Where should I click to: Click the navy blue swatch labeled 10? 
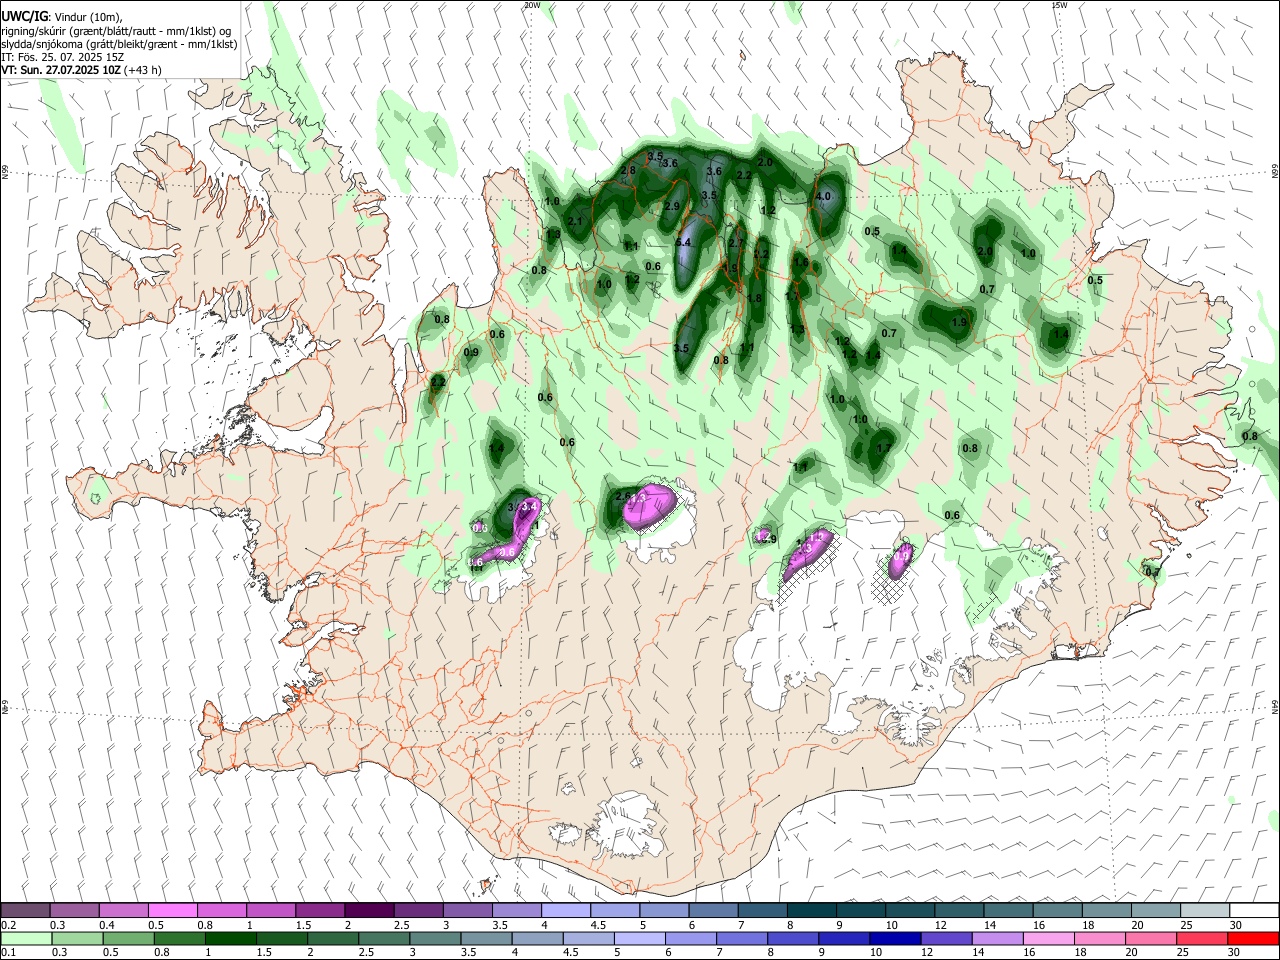(x=893, y=938)
